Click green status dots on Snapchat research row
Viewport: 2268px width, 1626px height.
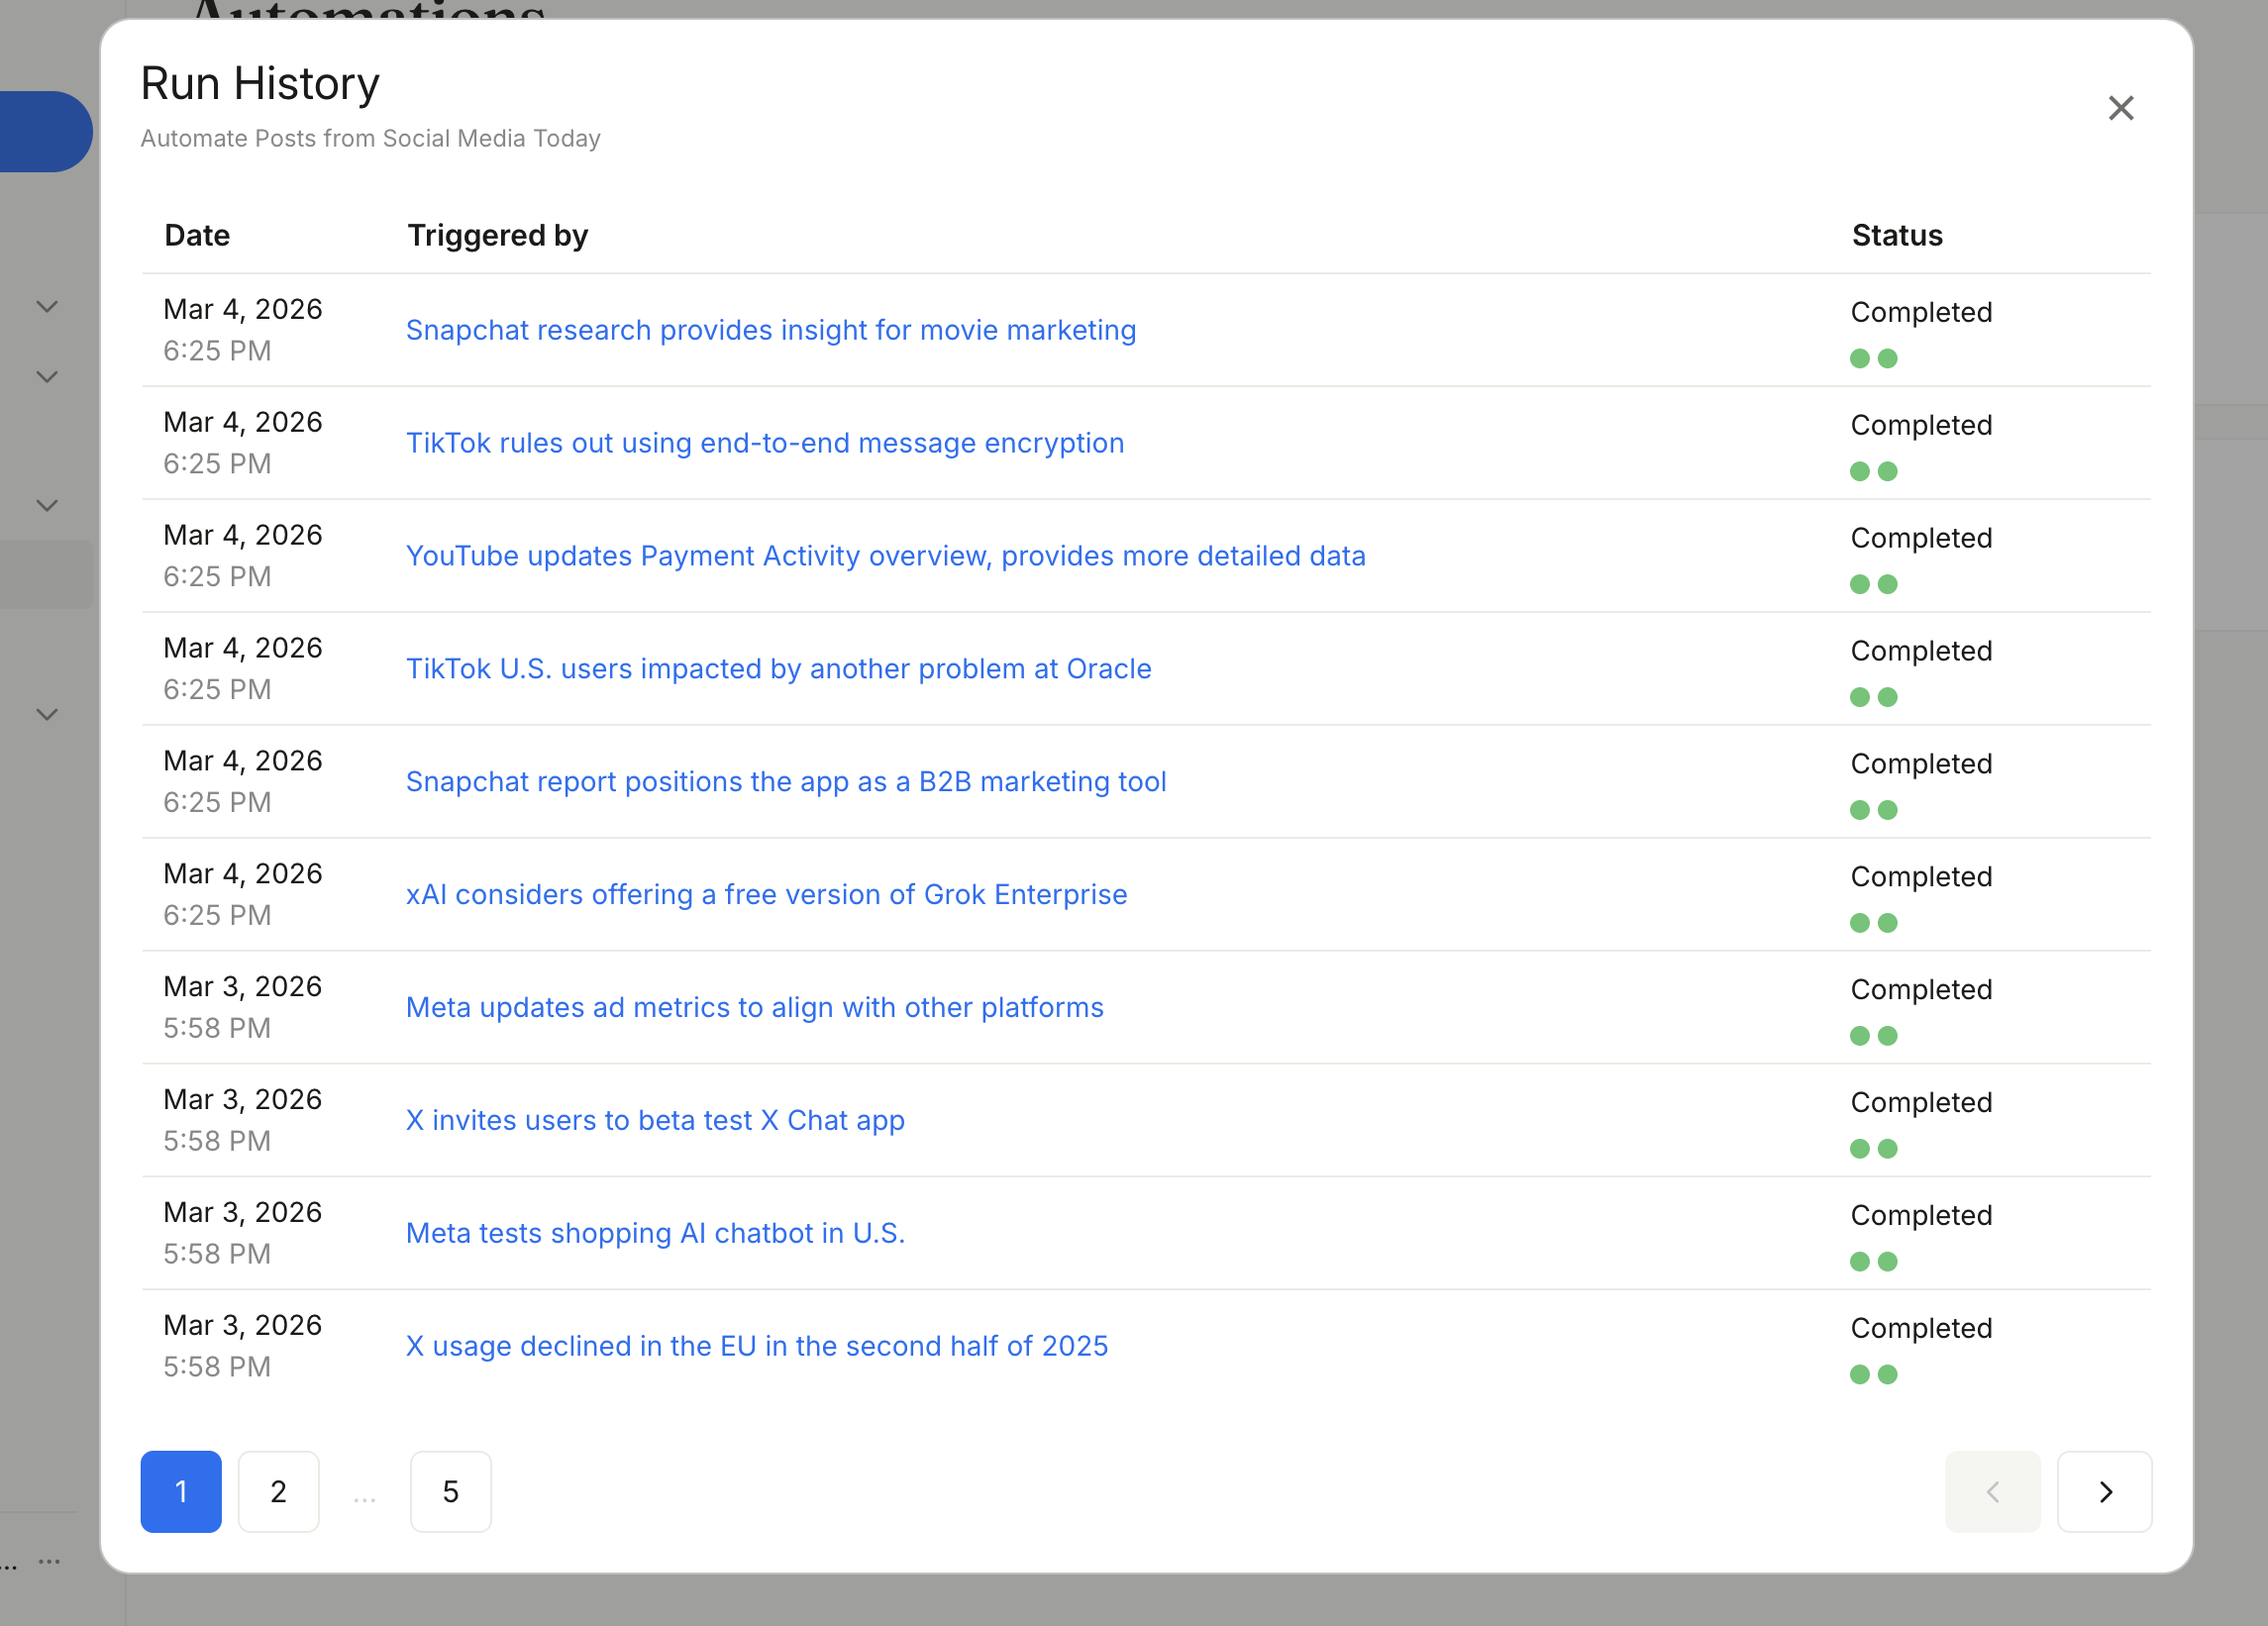pos(1874,356)
